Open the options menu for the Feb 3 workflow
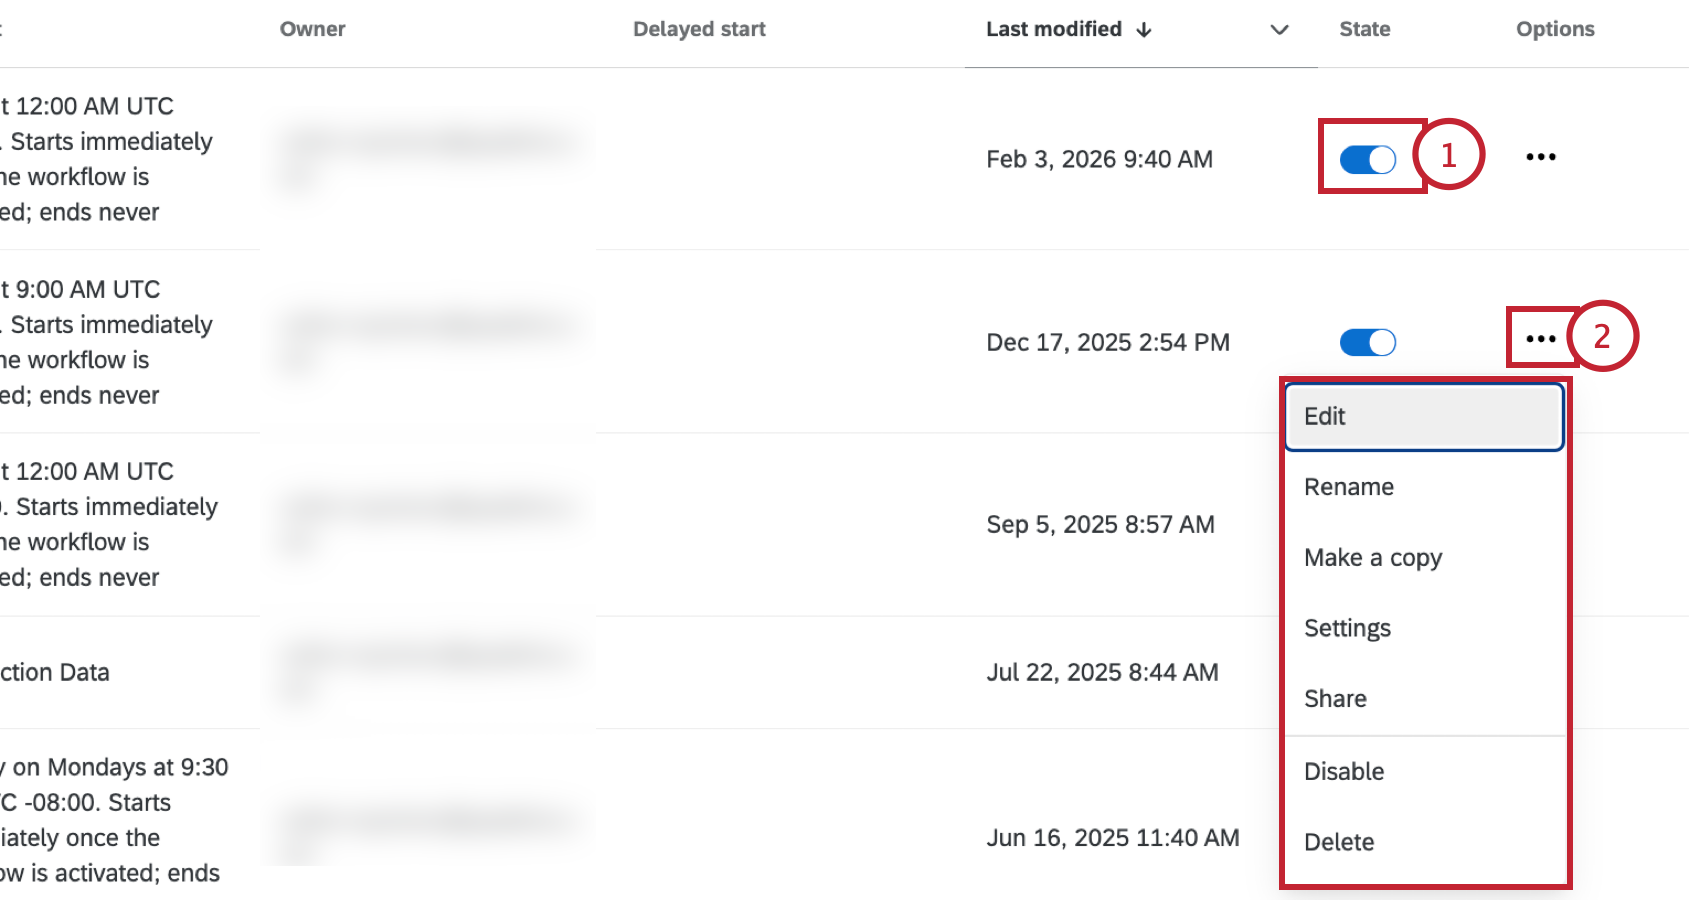This screenshot has width=1700, height=900. coord(1540,156)
